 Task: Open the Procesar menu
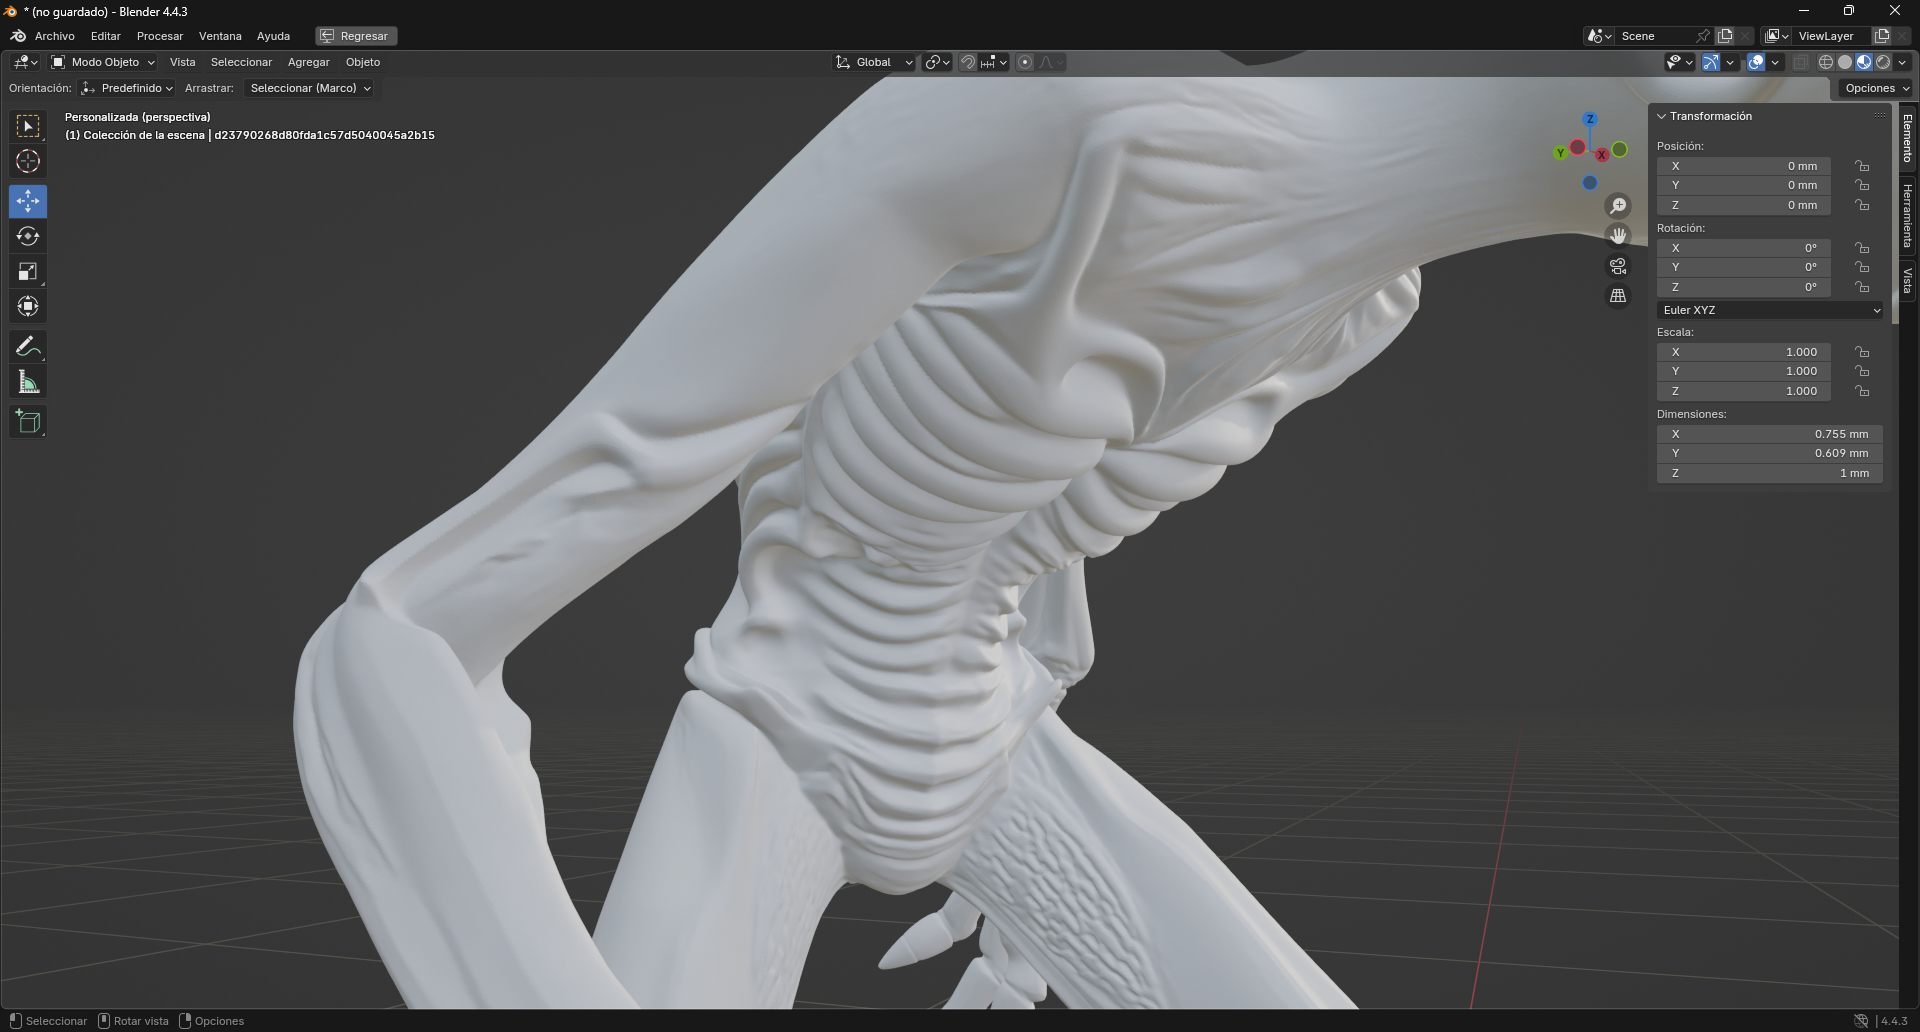[x=160, y=36]
